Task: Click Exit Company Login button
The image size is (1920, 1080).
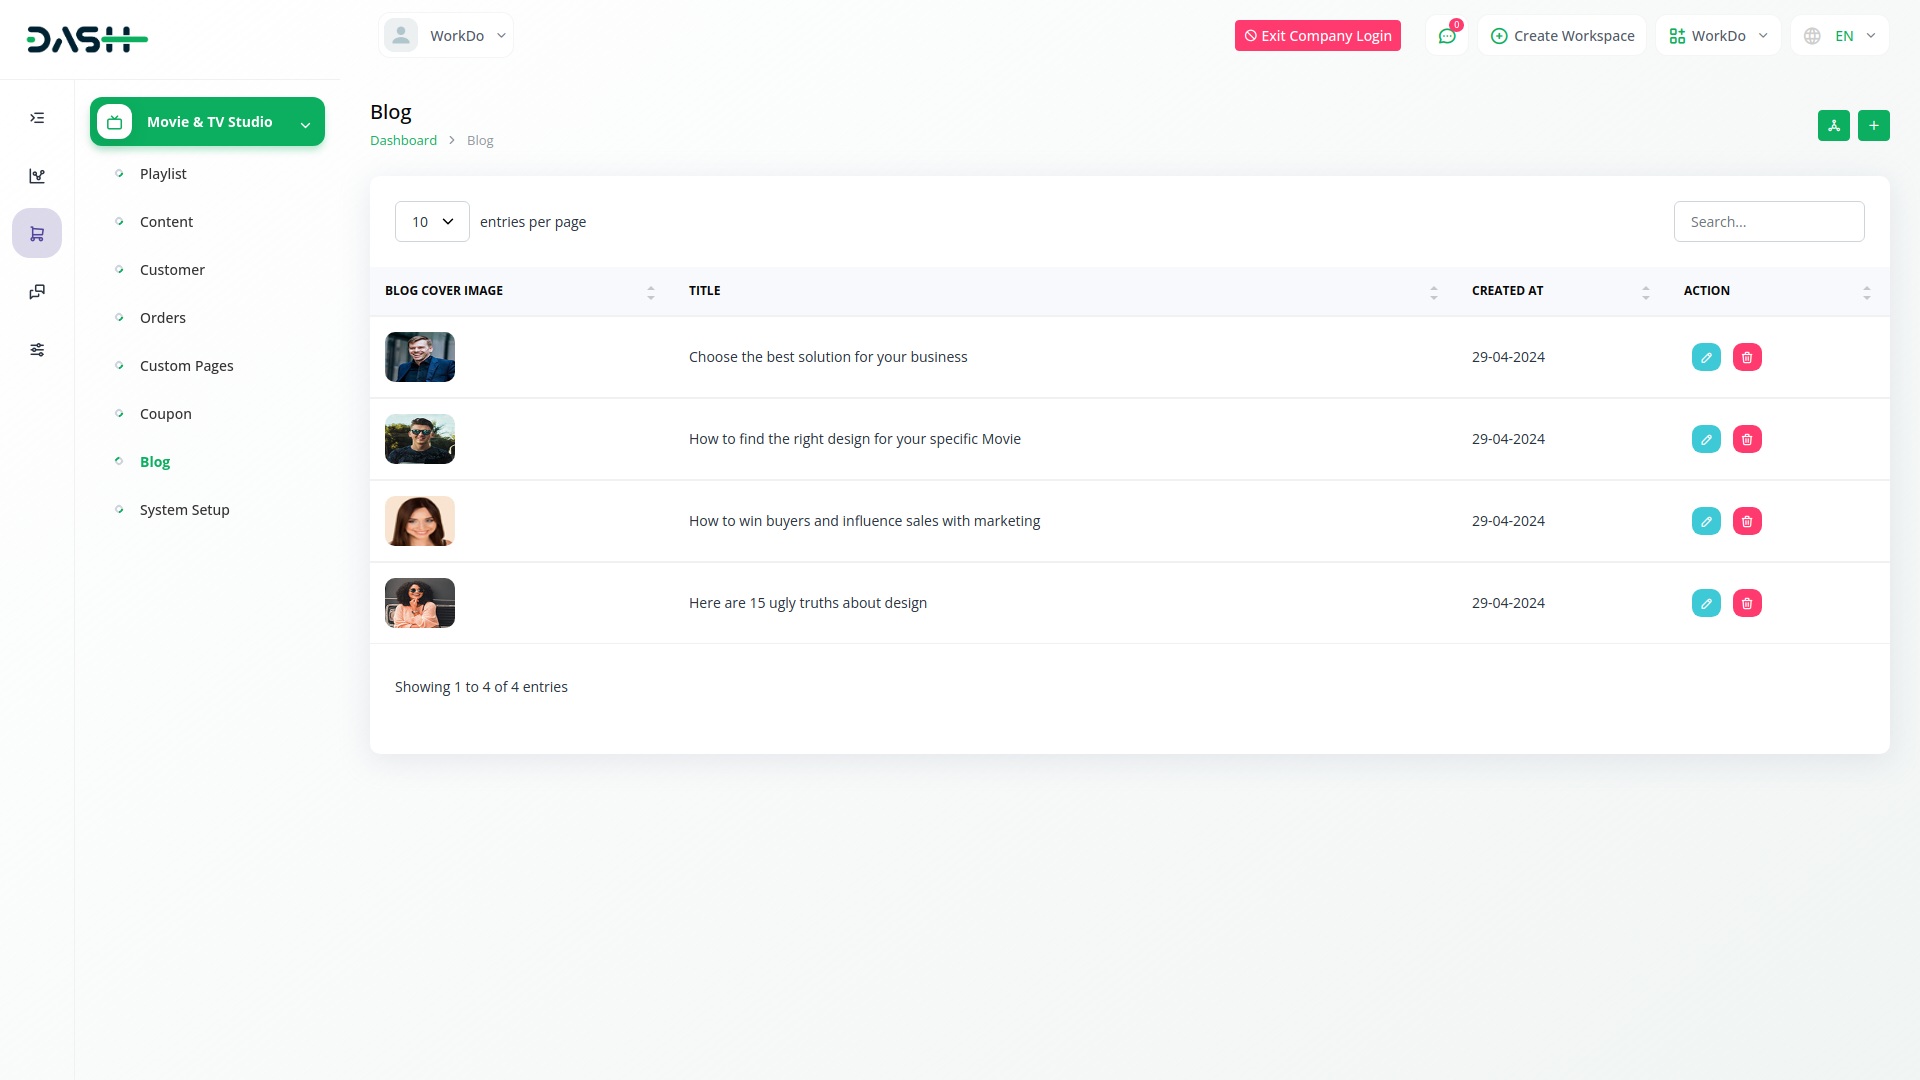Action: click(x=1317, y=36)
